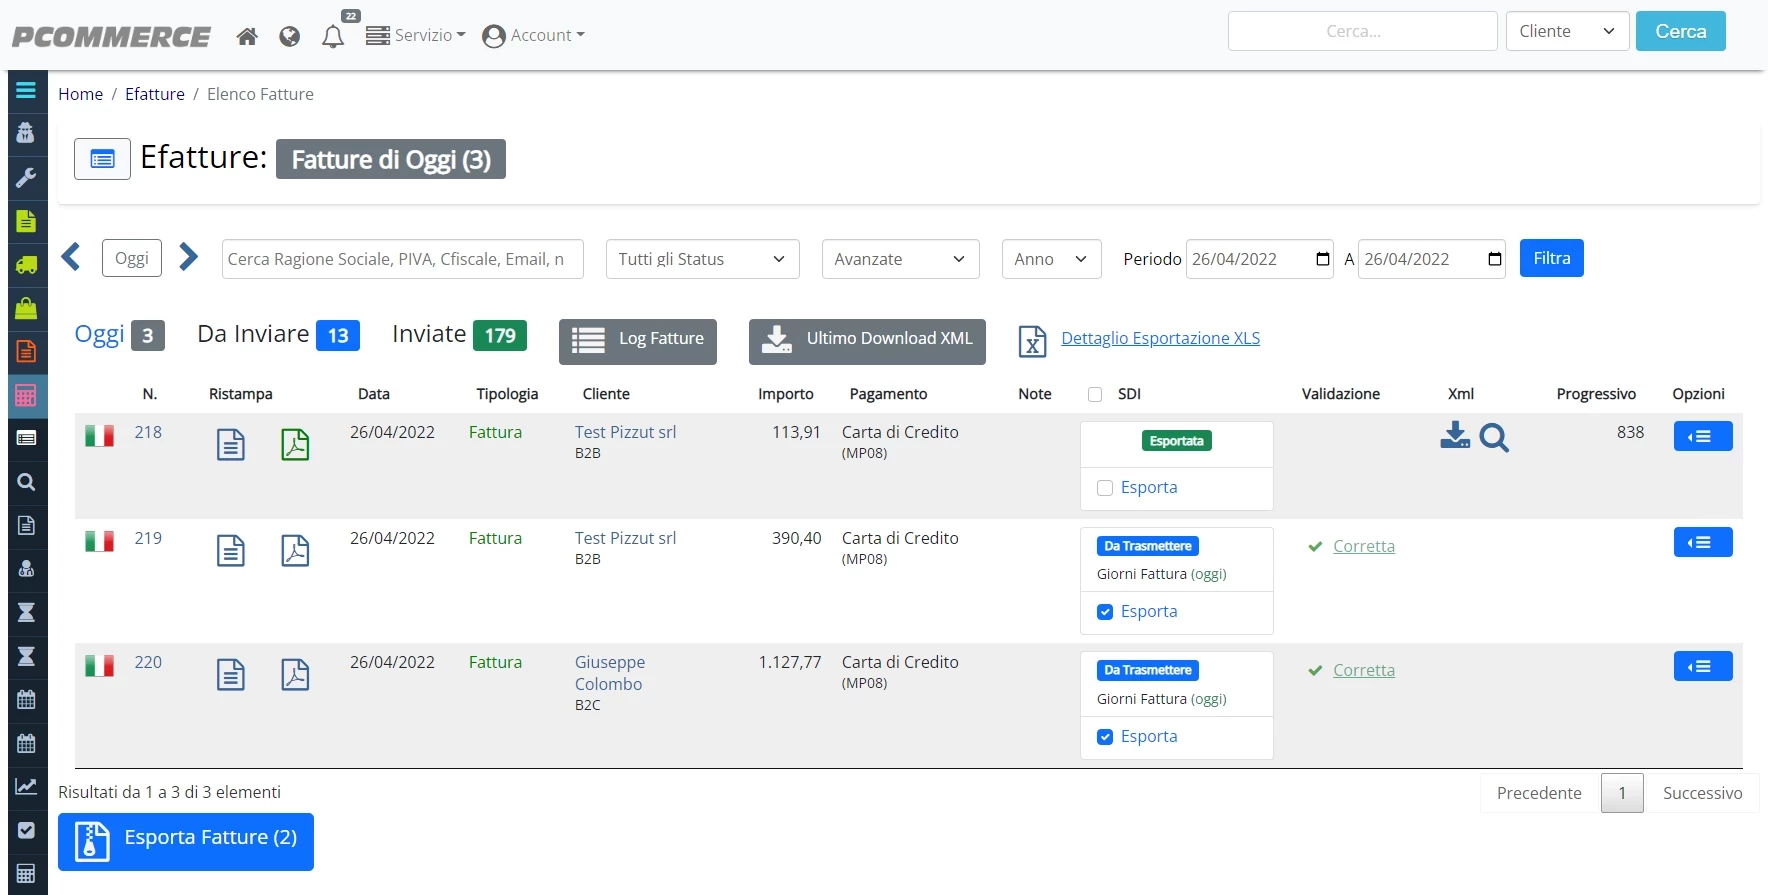Click the Efatture breadcrumb
Viewport: 1768px width, 895px height.
(155, 94)
